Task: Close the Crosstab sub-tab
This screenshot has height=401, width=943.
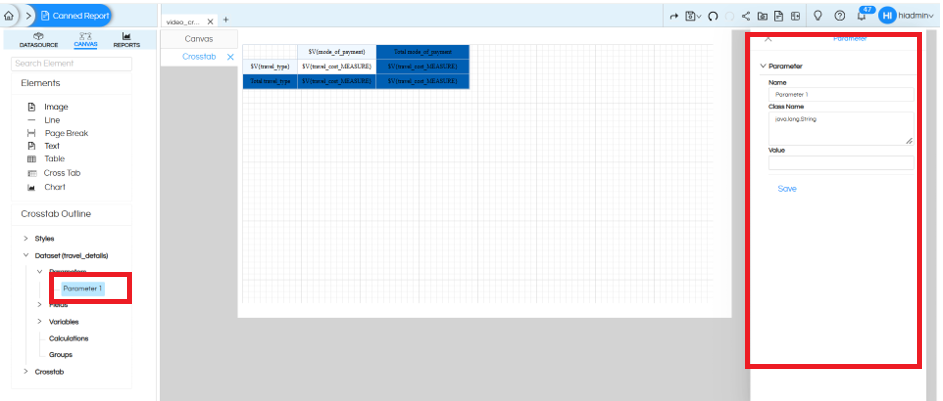Action: (x=230, y=58)
